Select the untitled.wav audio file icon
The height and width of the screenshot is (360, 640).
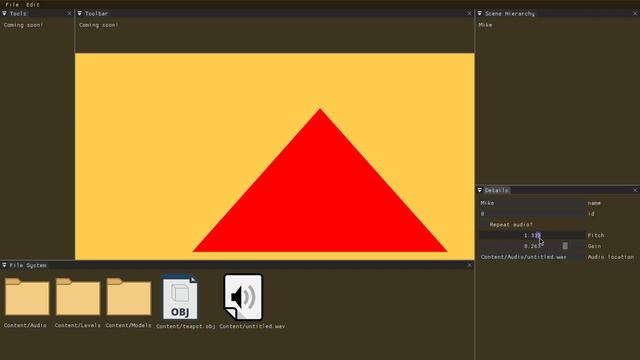(243, 297)
